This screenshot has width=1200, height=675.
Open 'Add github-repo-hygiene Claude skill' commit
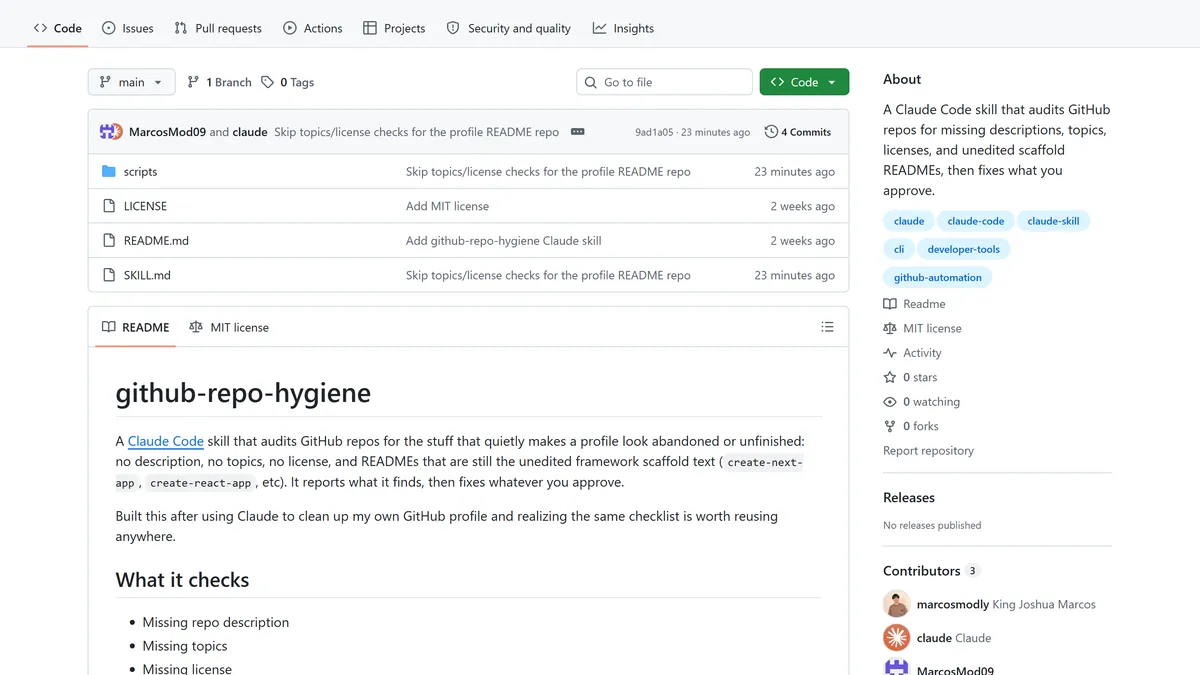504,241
